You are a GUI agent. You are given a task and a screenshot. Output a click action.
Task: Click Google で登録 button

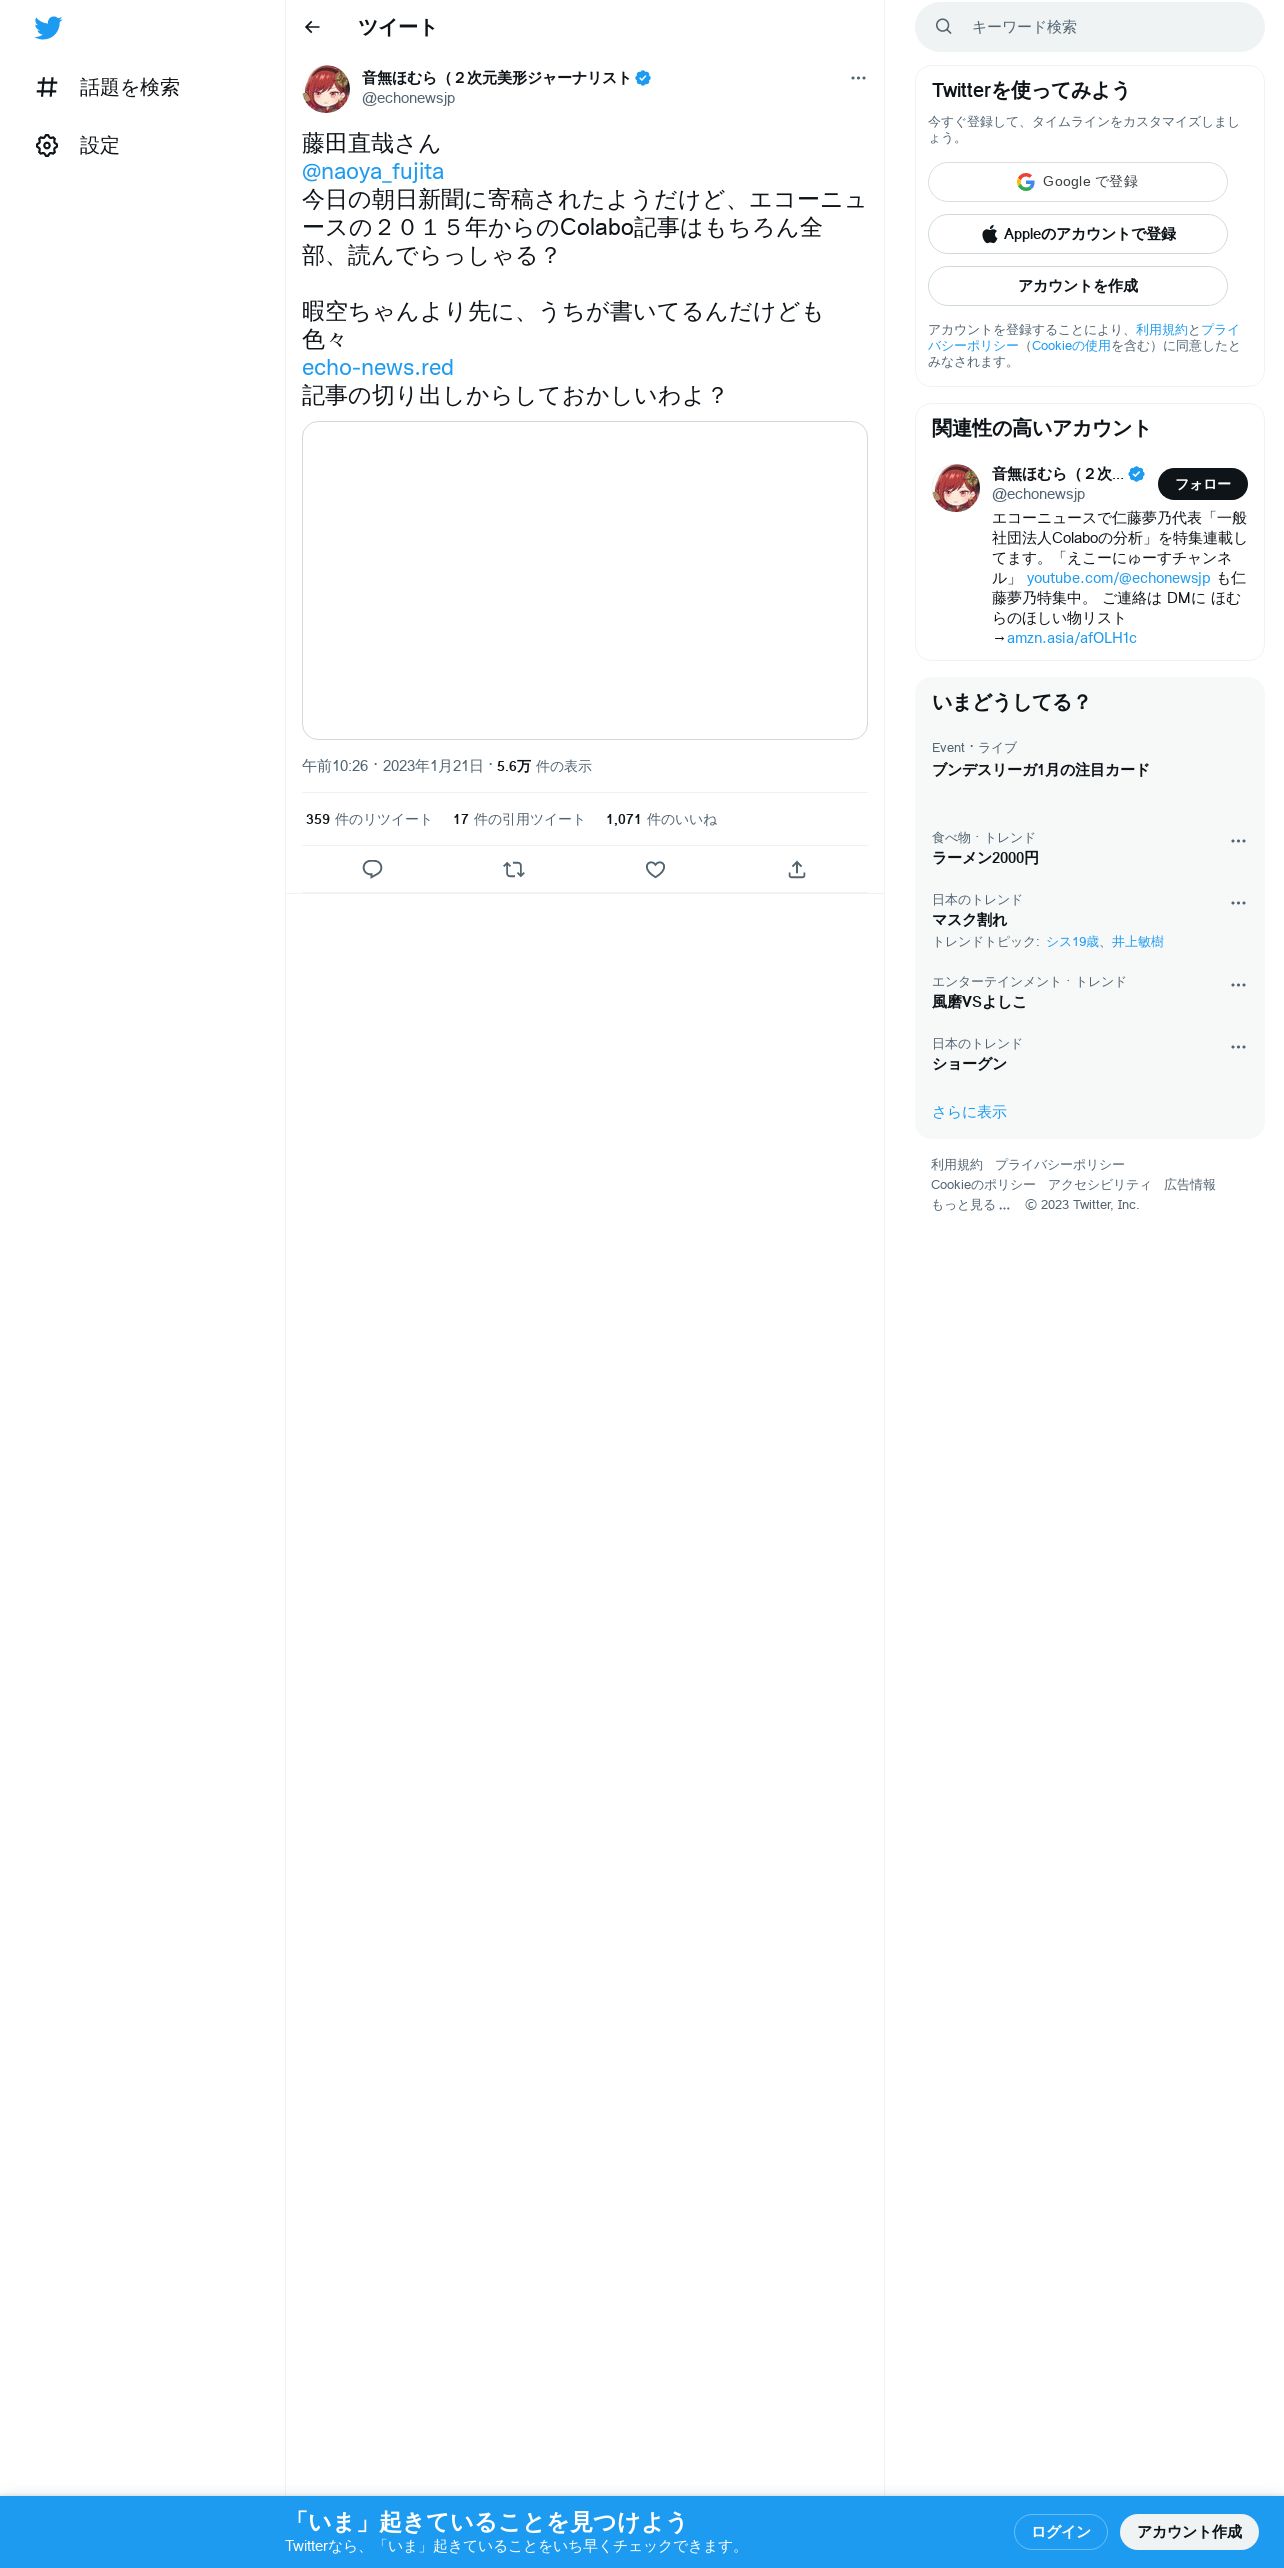pos(1078,182)
